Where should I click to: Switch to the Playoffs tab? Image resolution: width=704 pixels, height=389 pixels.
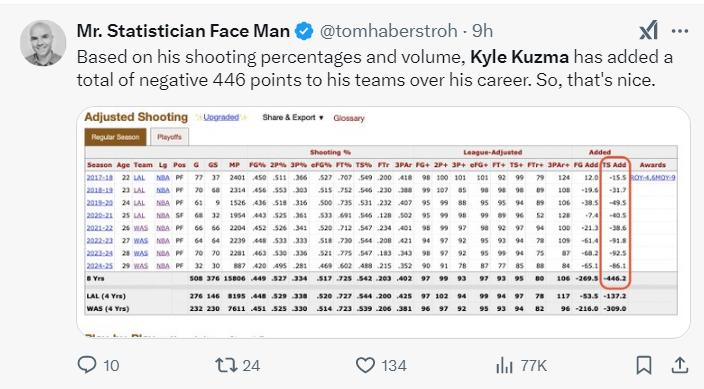pyautogui.click(x=169, y=137)
